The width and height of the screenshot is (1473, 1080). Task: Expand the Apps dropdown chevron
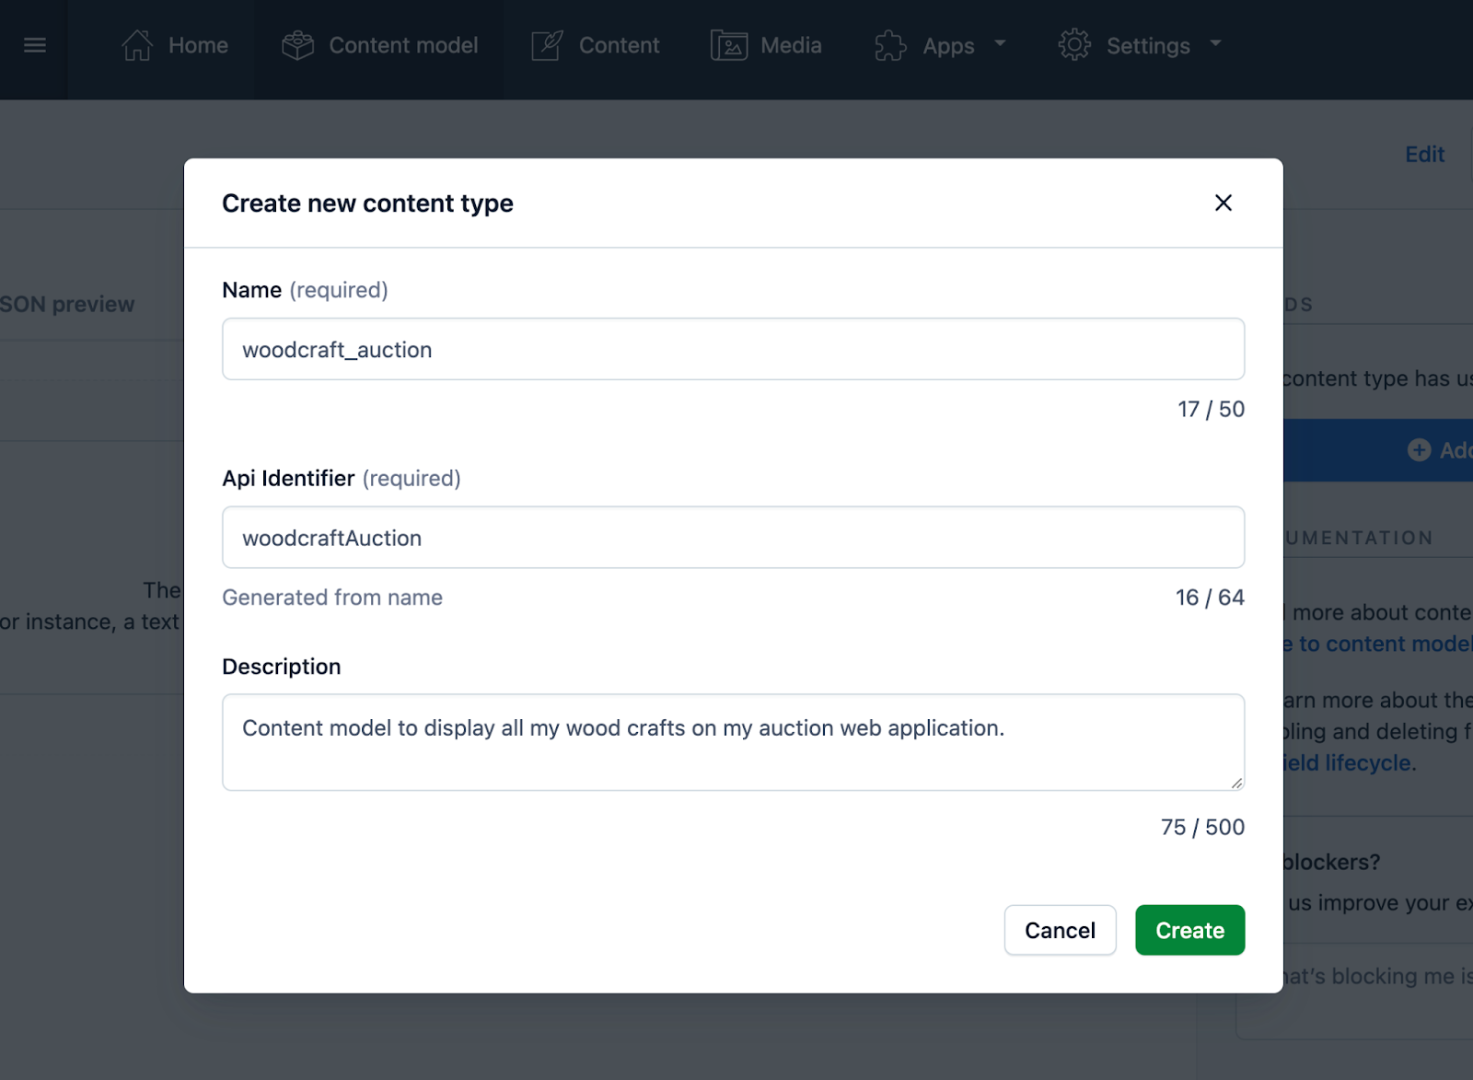click(x=1000, y=44)
